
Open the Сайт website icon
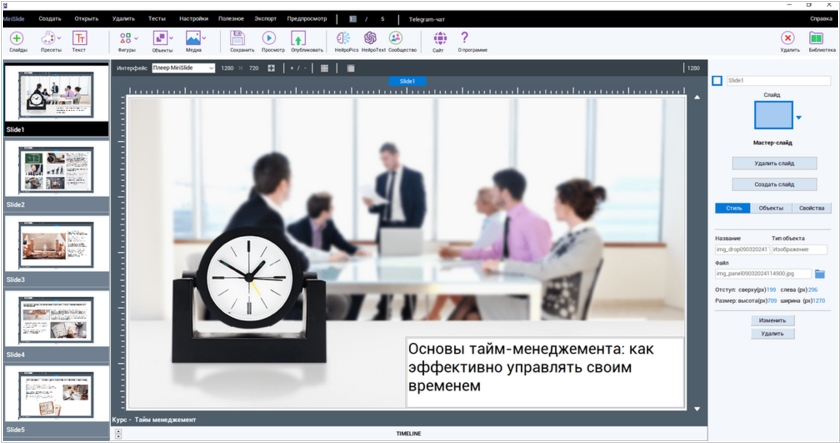440,38
